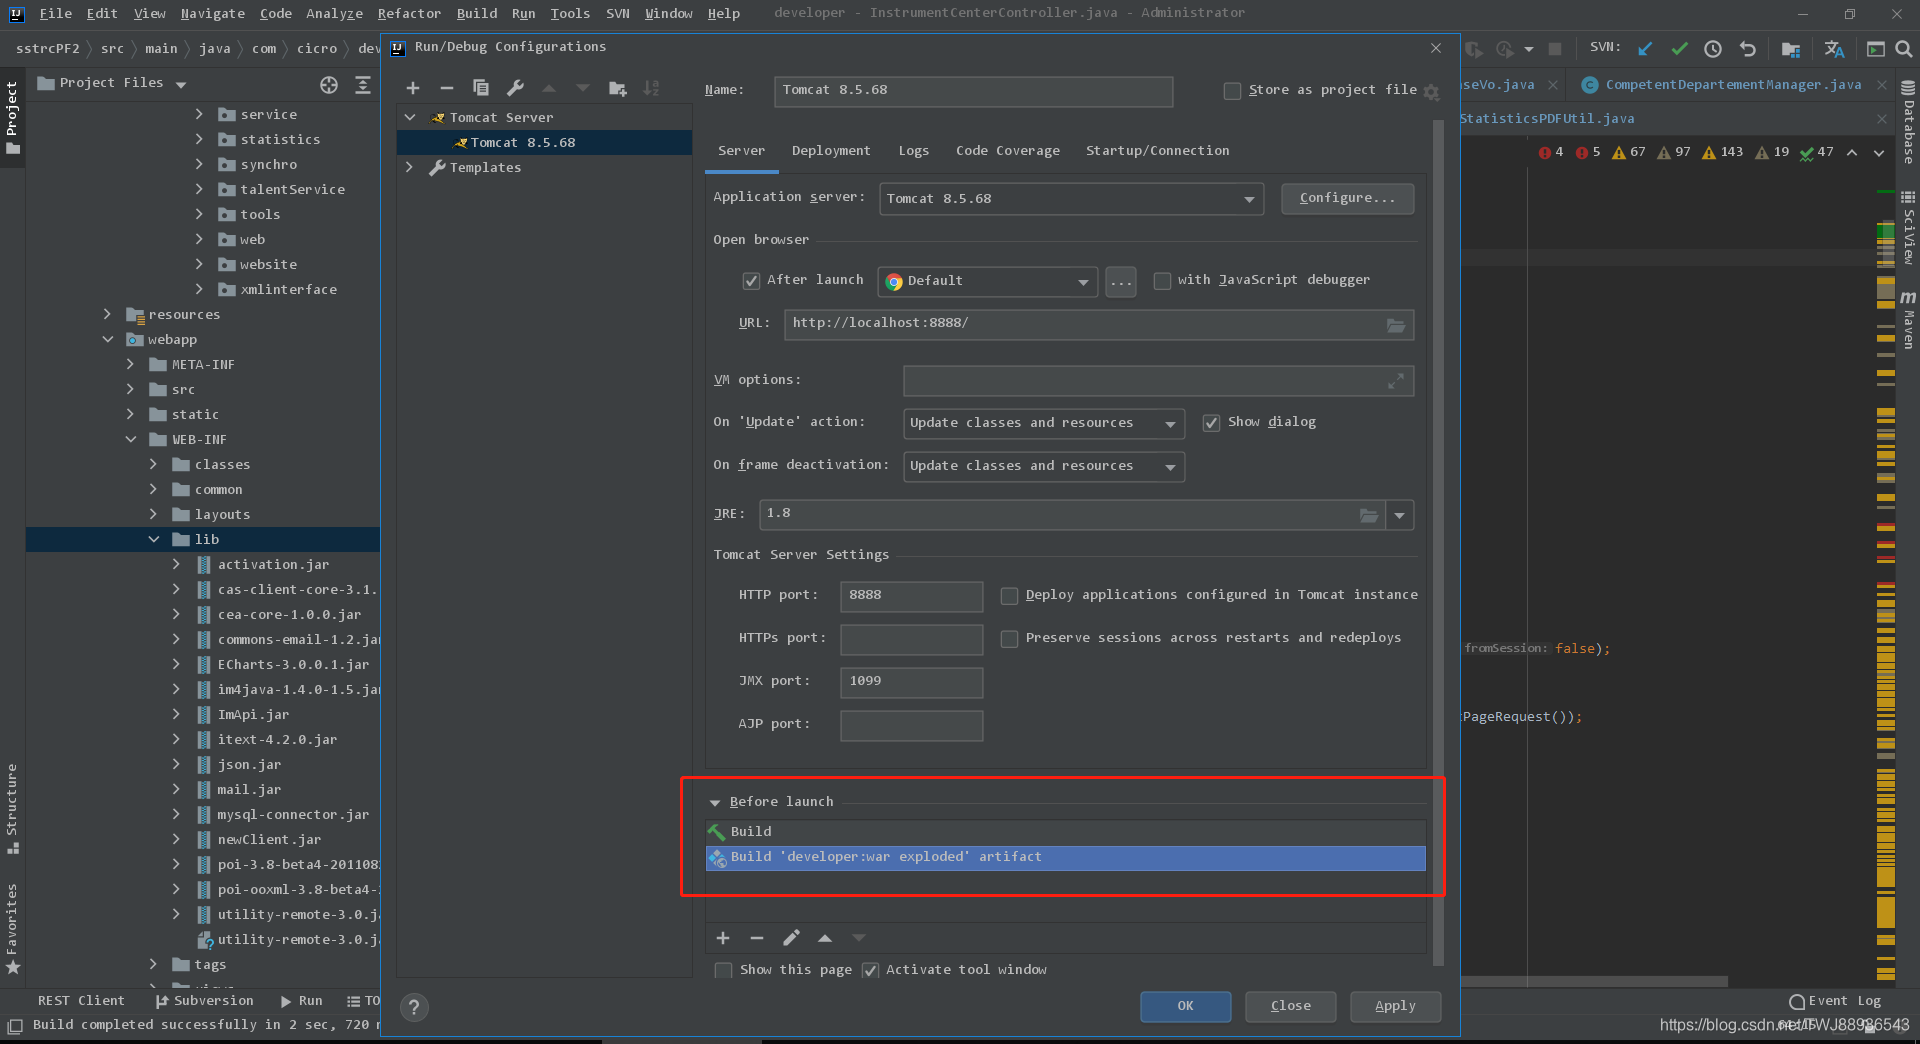Expand resources folder in project tree
This screenshot has height=1044, width=1920.
[x=107, y=314]
